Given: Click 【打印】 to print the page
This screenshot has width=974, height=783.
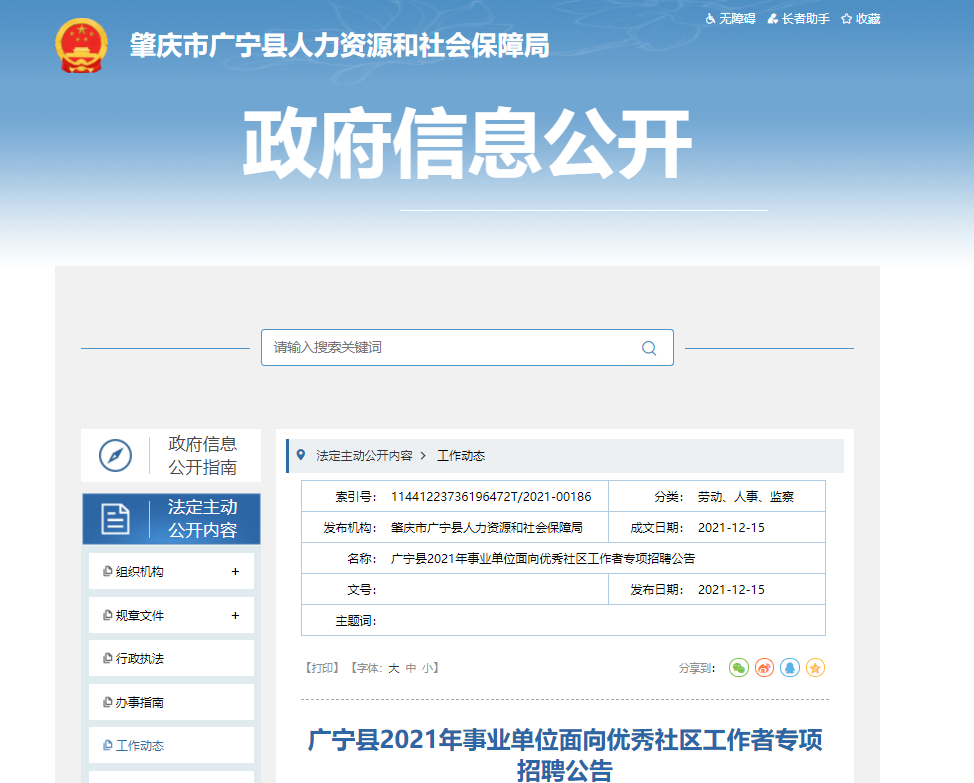Looking at the screenshot, I should click(323, 668).
